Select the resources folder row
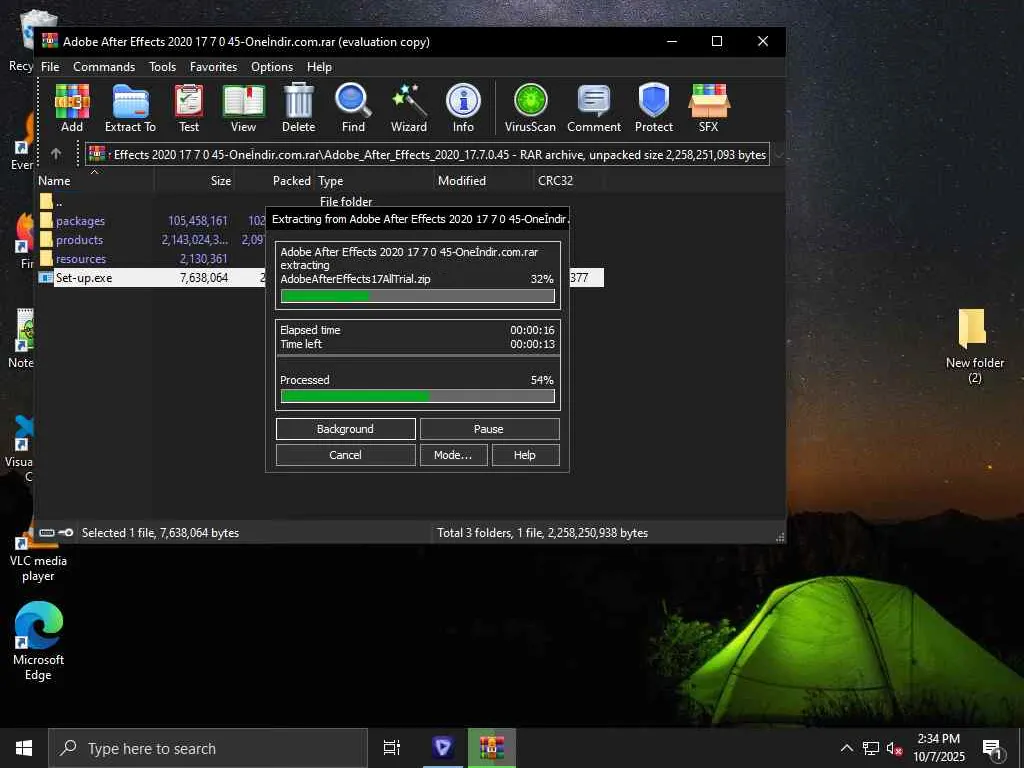The width and height of the screenshot is (1024, 768). coord(152,259)
